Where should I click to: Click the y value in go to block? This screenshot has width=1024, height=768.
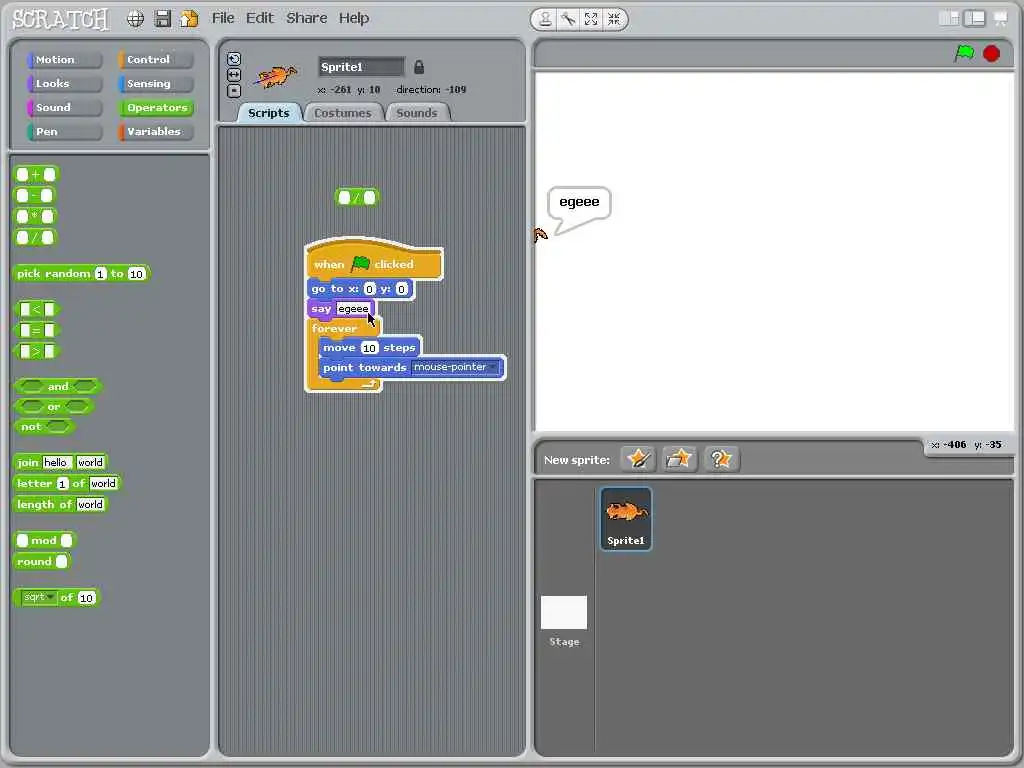click(x=402, y=289)
